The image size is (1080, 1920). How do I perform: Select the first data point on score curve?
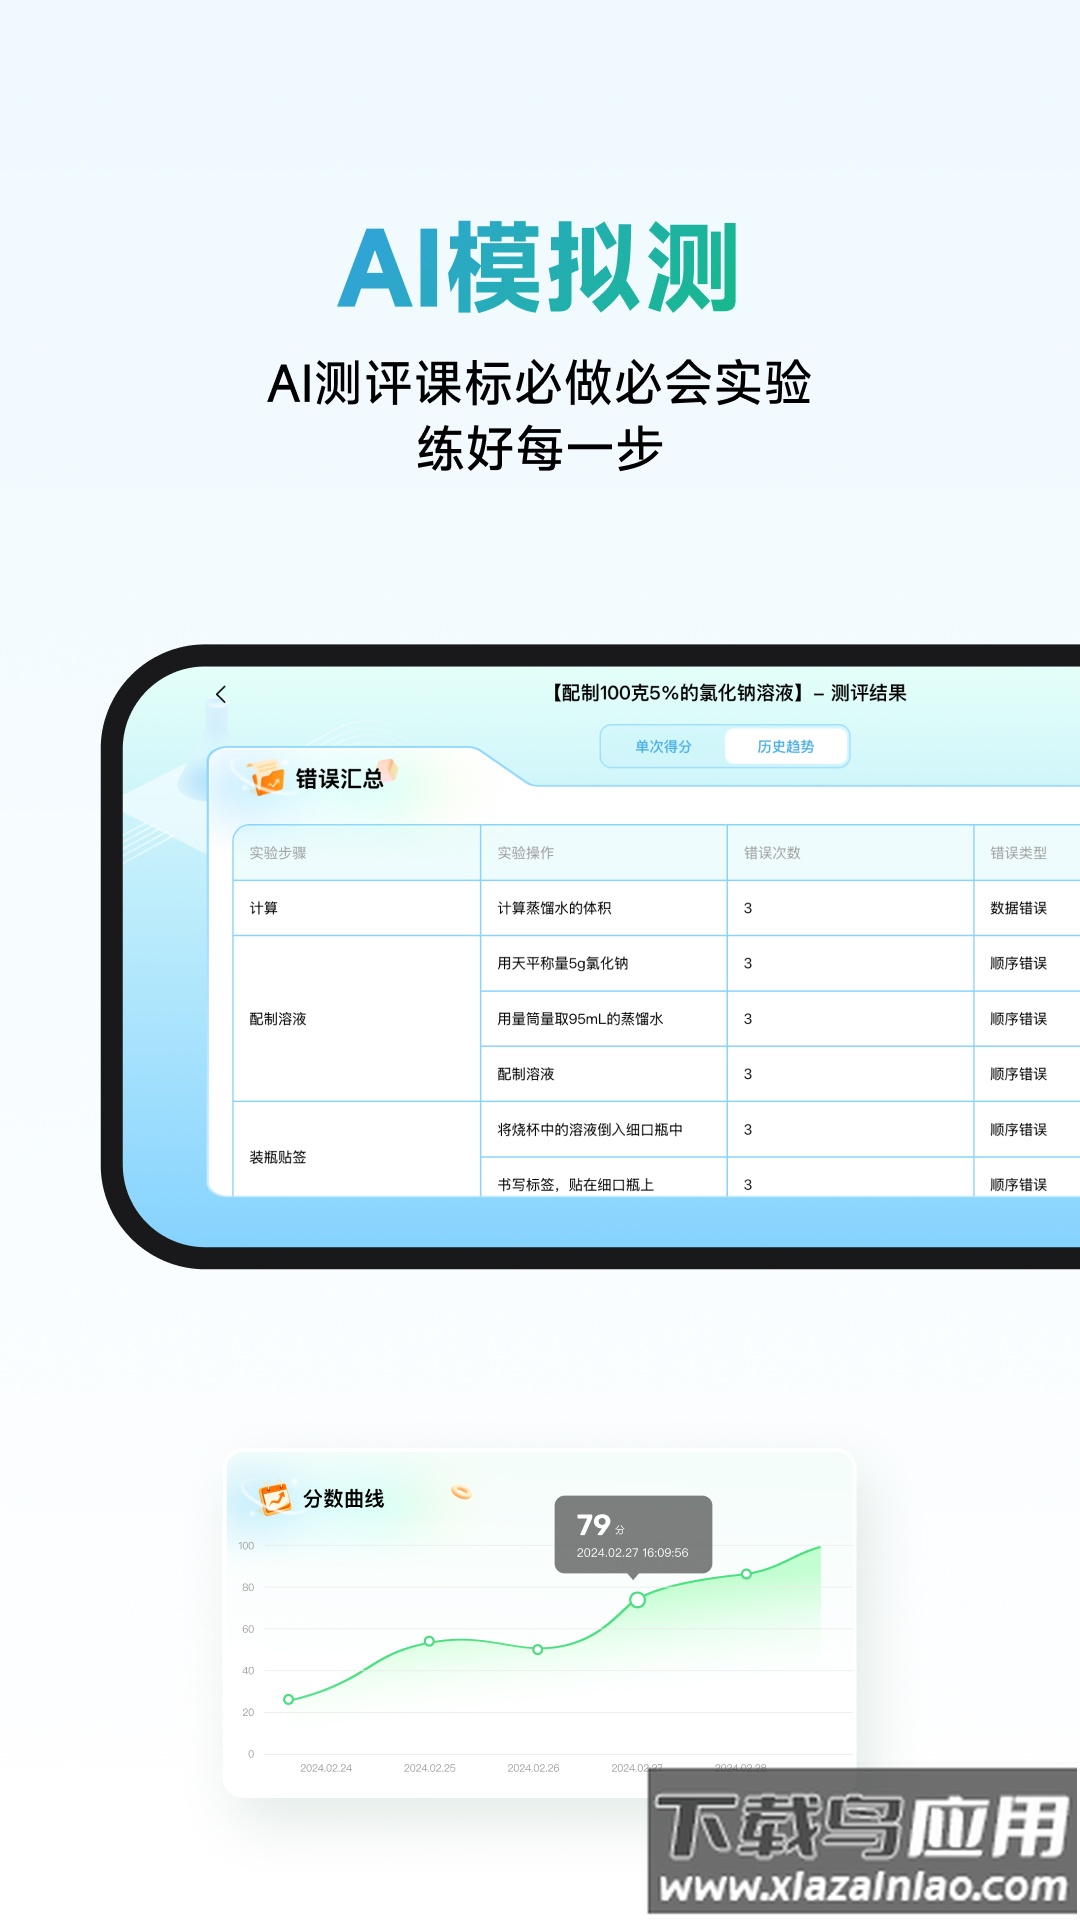[289, 1699]
